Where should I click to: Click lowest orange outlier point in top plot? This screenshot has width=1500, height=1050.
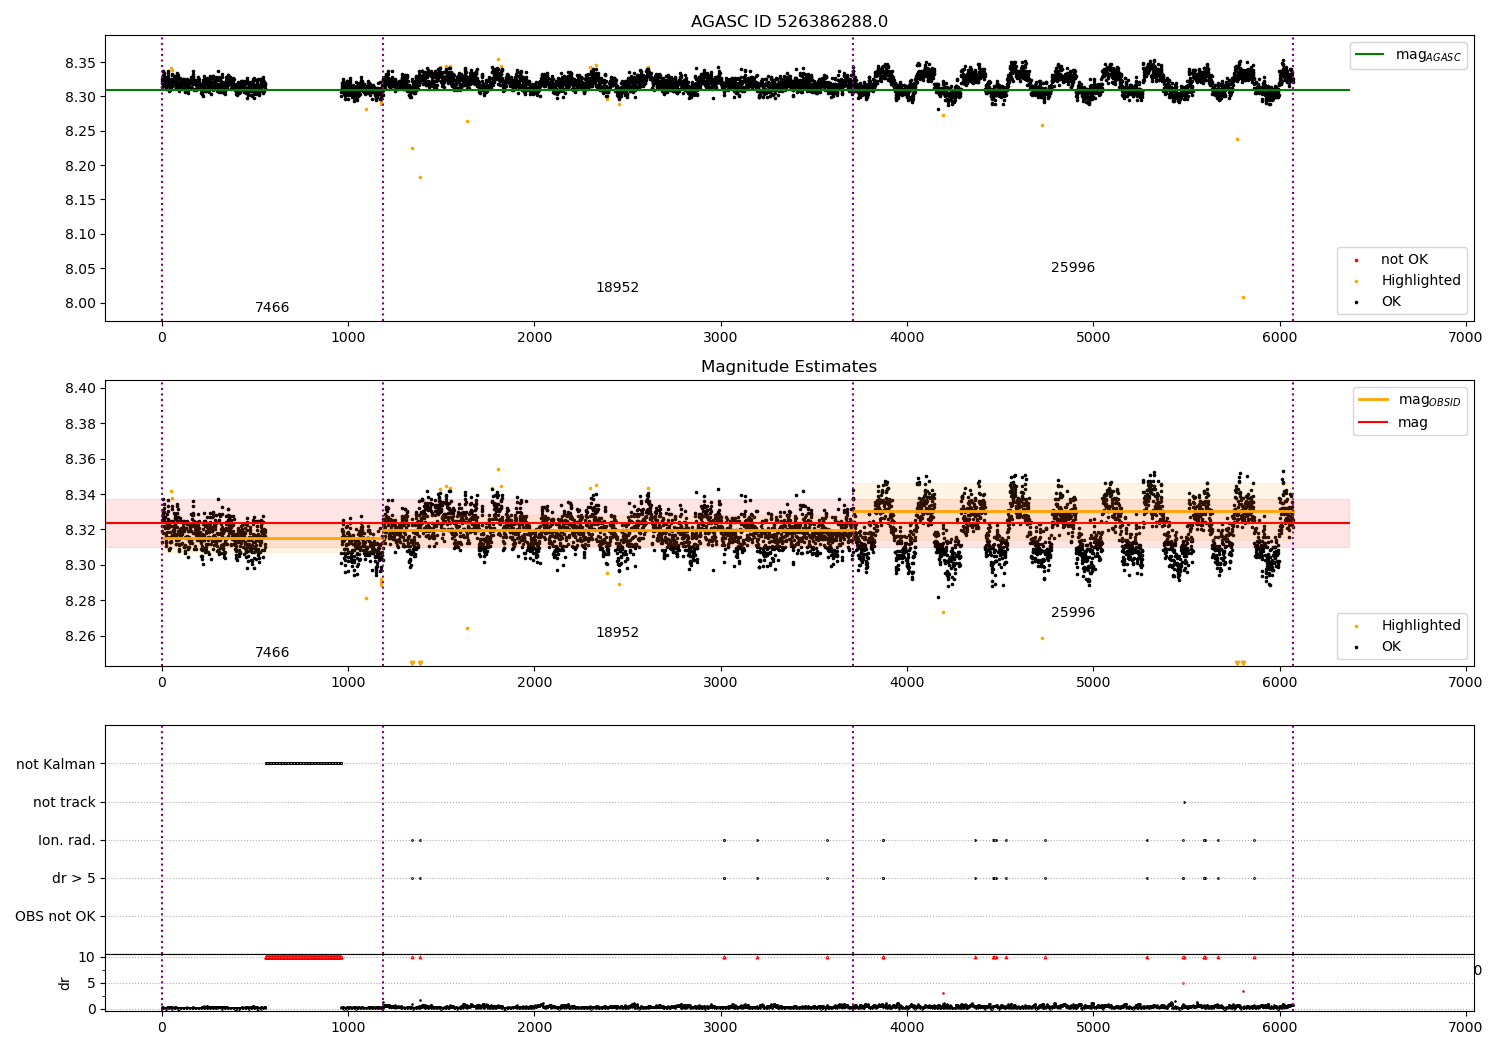(x=1243, y=298)
